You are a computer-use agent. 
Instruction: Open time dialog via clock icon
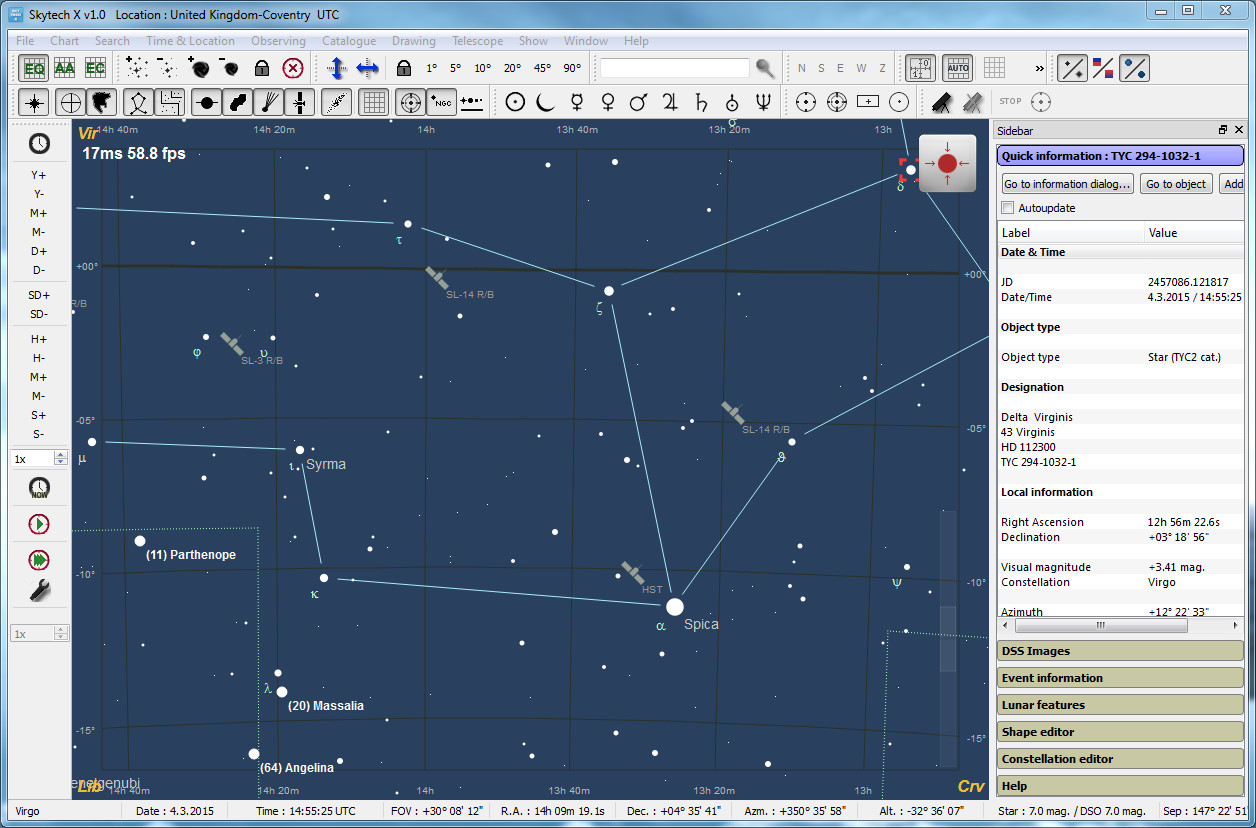point(39,143)
